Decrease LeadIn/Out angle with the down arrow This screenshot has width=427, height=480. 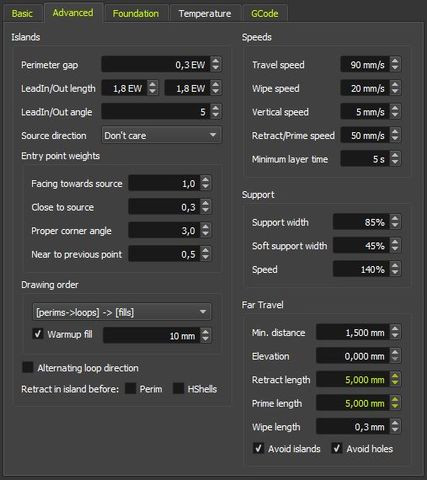click(x=216, y=115)
